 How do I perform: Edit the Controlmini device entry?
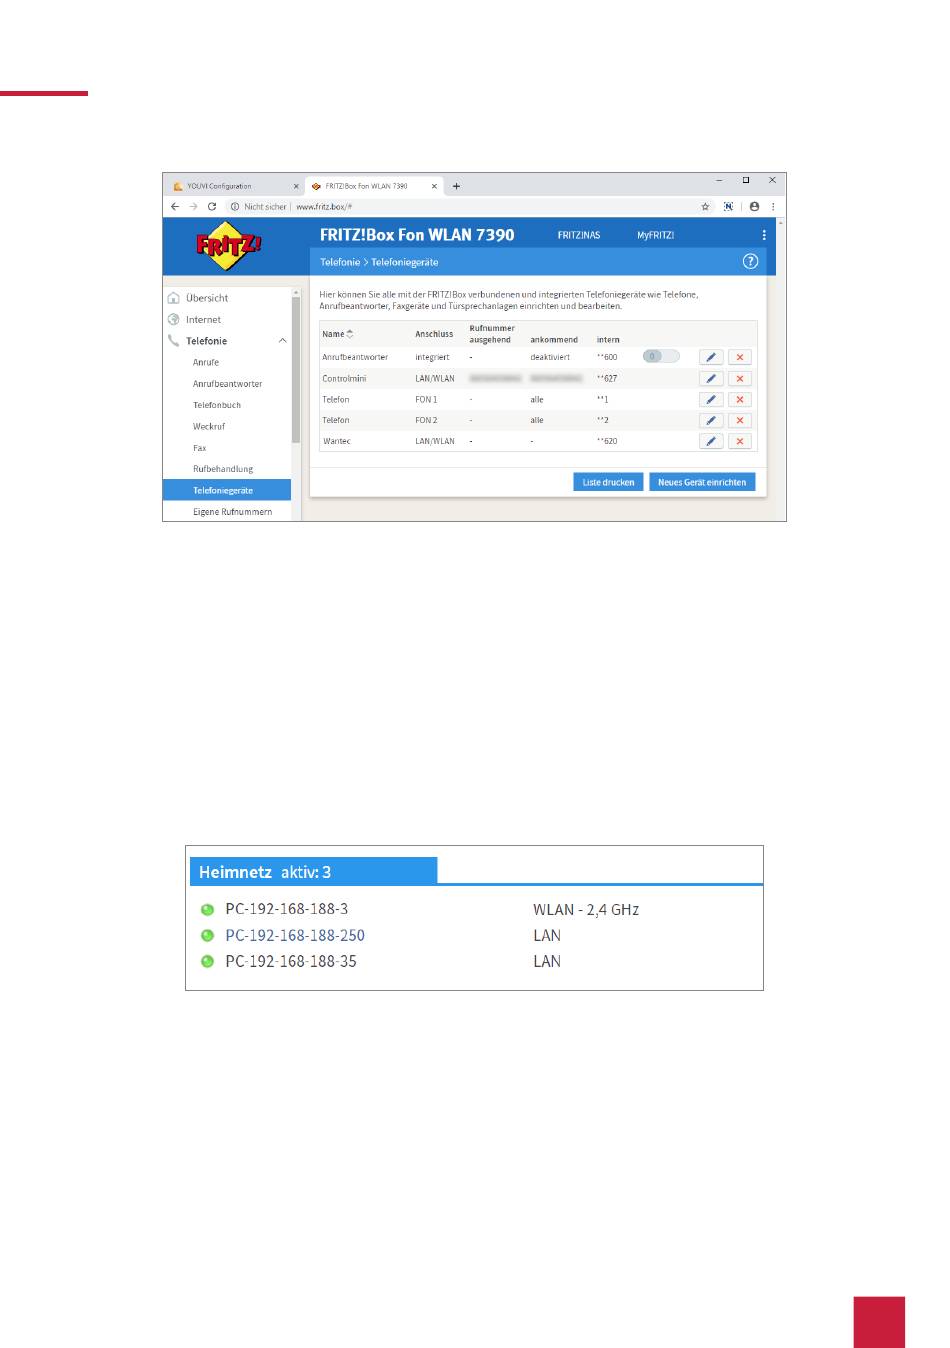(711, 378)
